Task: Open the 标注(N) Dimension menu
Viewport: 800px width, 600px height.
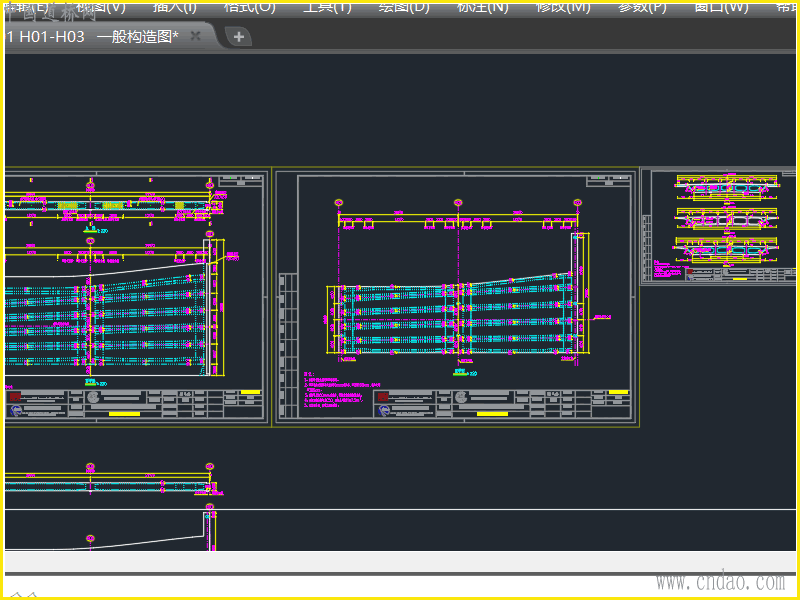Action: click(482, 6)
